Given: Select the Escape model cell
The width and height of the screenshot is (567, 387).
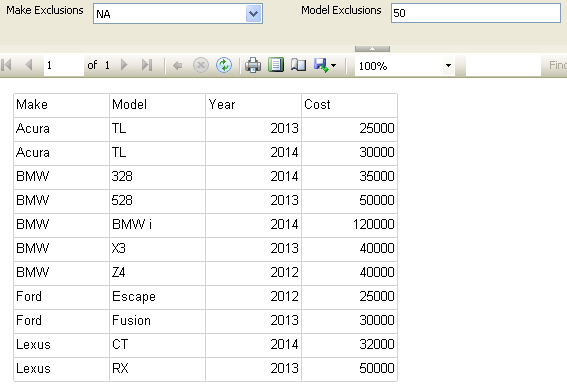Looking at the screenshot, I should 157,297.
